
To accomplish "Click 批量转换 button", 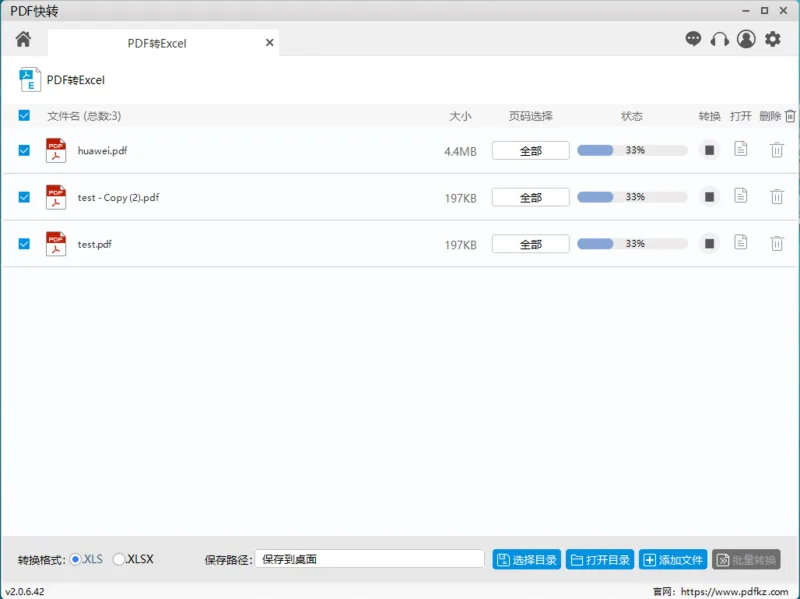I will click(x=746, y=560).
